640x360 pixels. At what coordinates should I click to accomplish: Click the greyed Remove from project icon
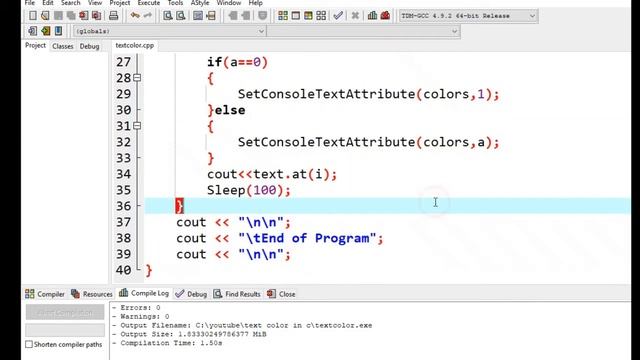tap(245, 16)
